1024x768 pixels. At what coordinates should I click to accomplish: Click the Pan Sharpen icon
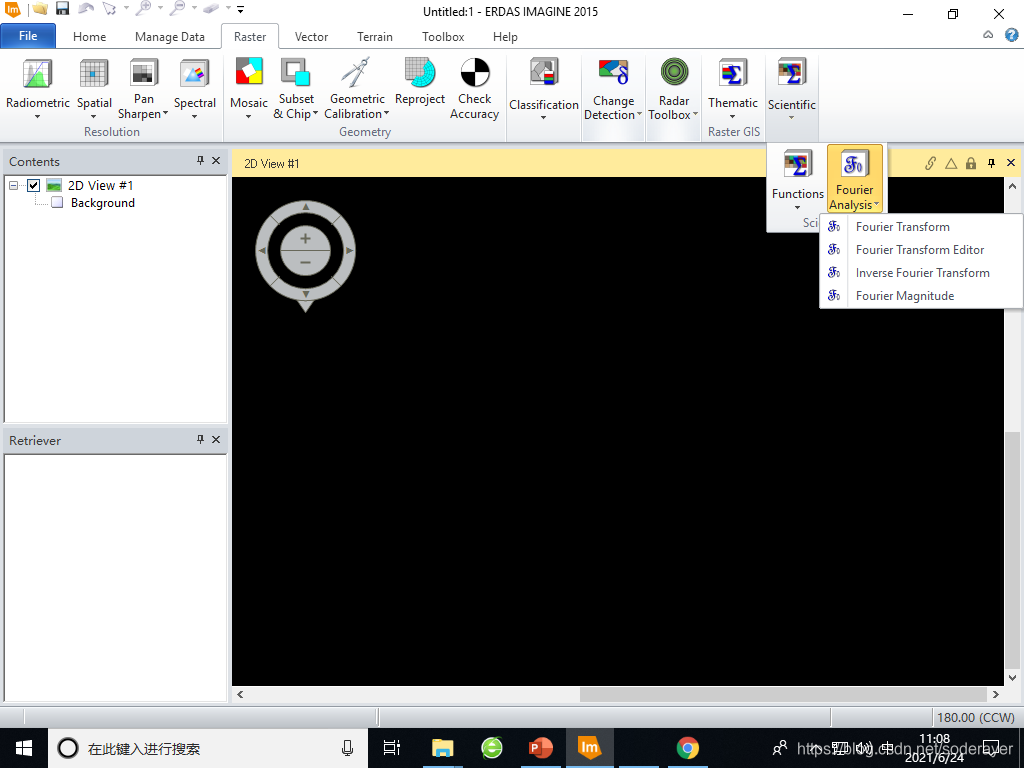click(x=144, y=72)
